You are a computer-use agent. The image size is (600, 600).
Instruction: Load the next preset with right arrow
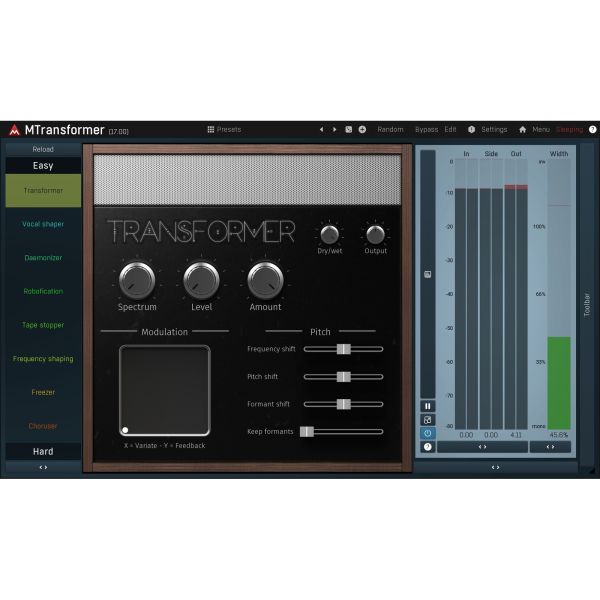pos(334,129)
